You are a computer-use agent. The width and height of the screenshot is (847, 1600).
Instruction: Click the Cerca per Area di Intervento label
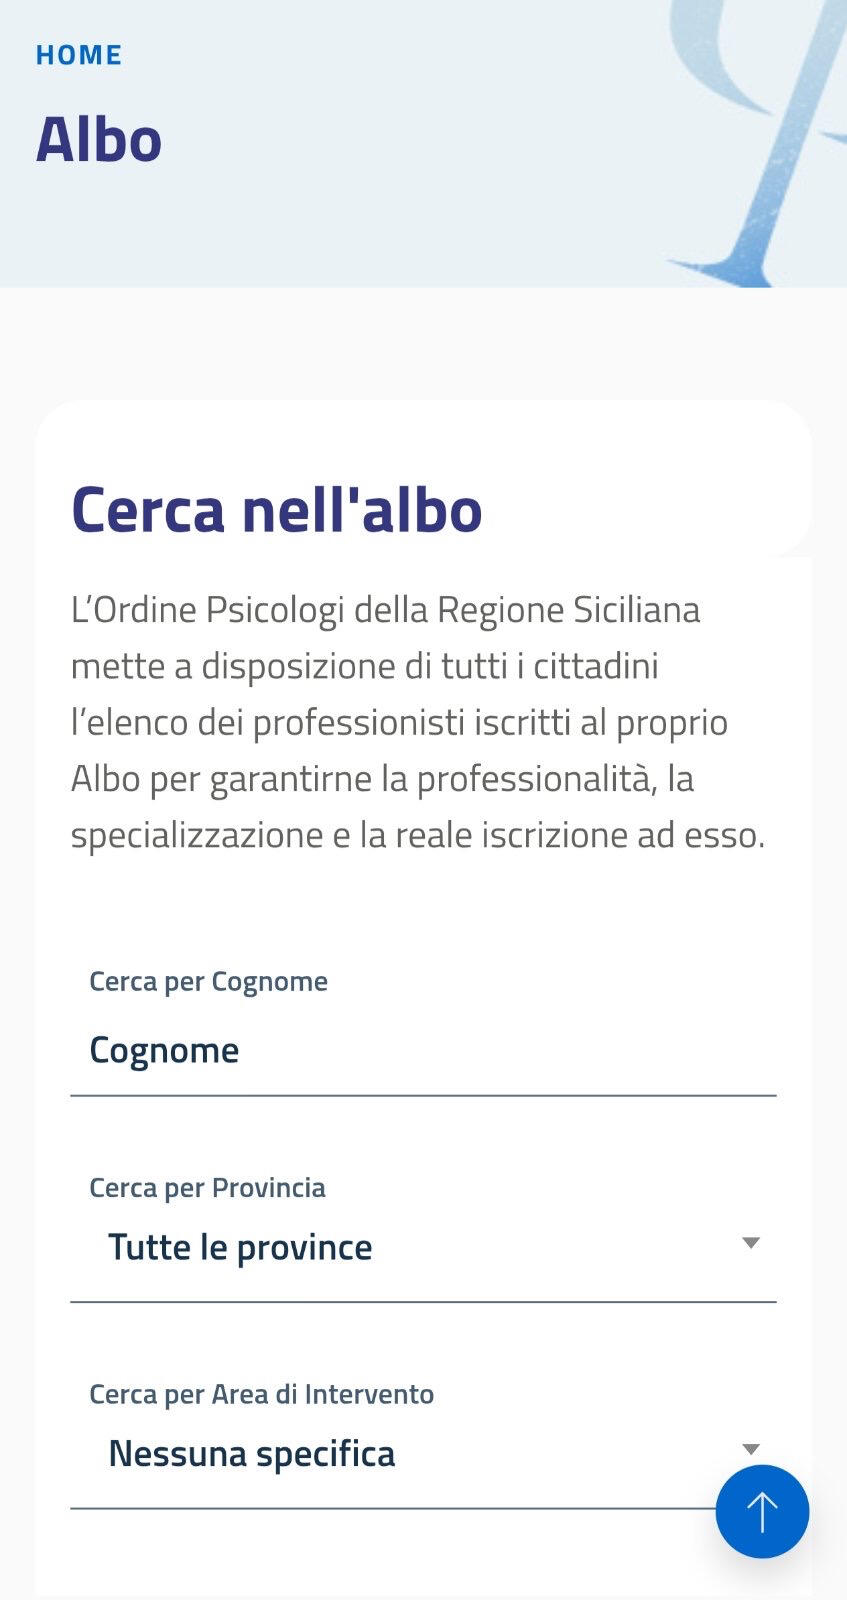tap(261, 1394)
